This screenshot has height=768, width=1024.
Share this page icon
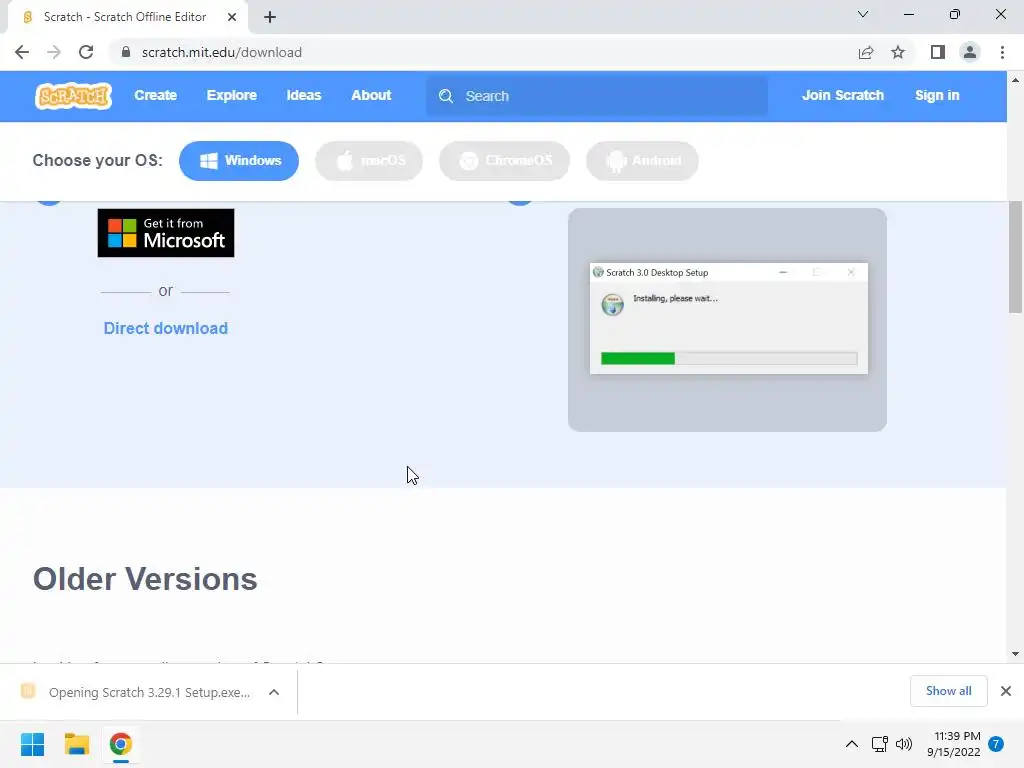click(x=865, y=52)
